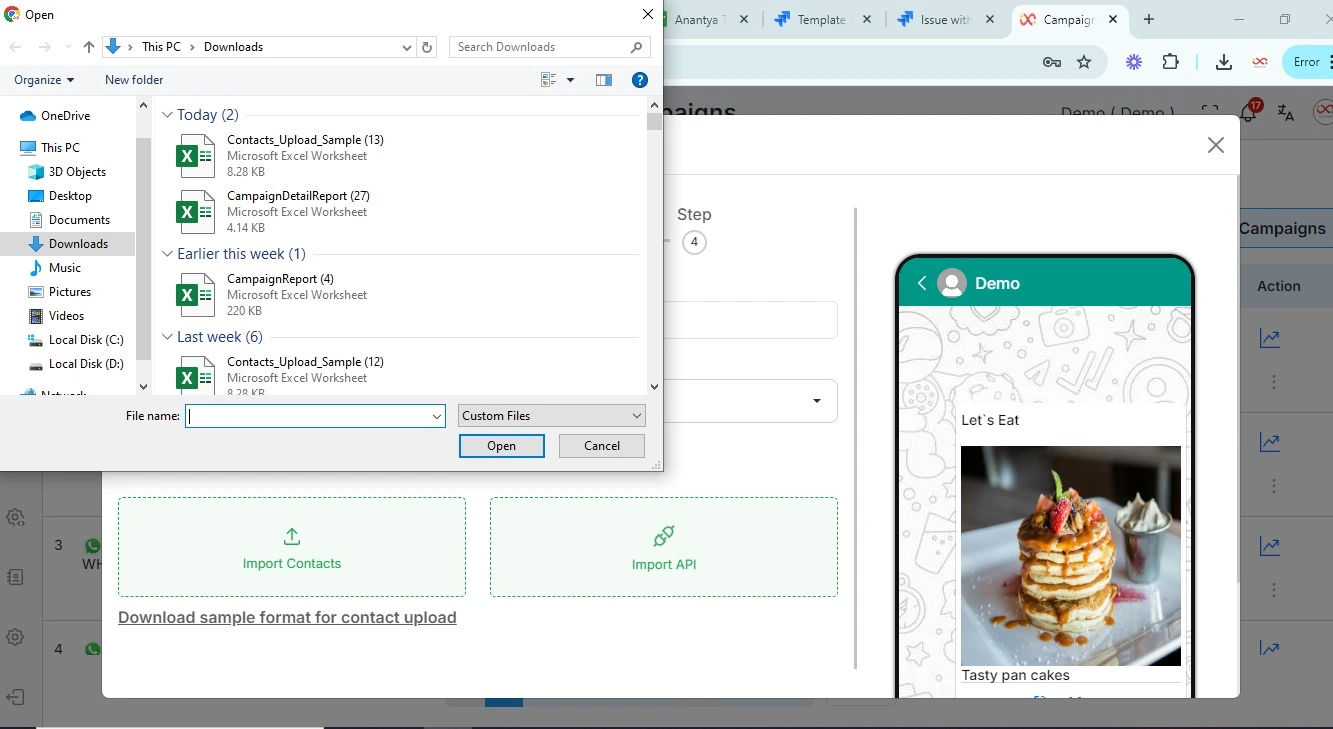1333x729 pixels.
Task: Click pancake image in phone preview
Action: click(x=1071, y=555)
